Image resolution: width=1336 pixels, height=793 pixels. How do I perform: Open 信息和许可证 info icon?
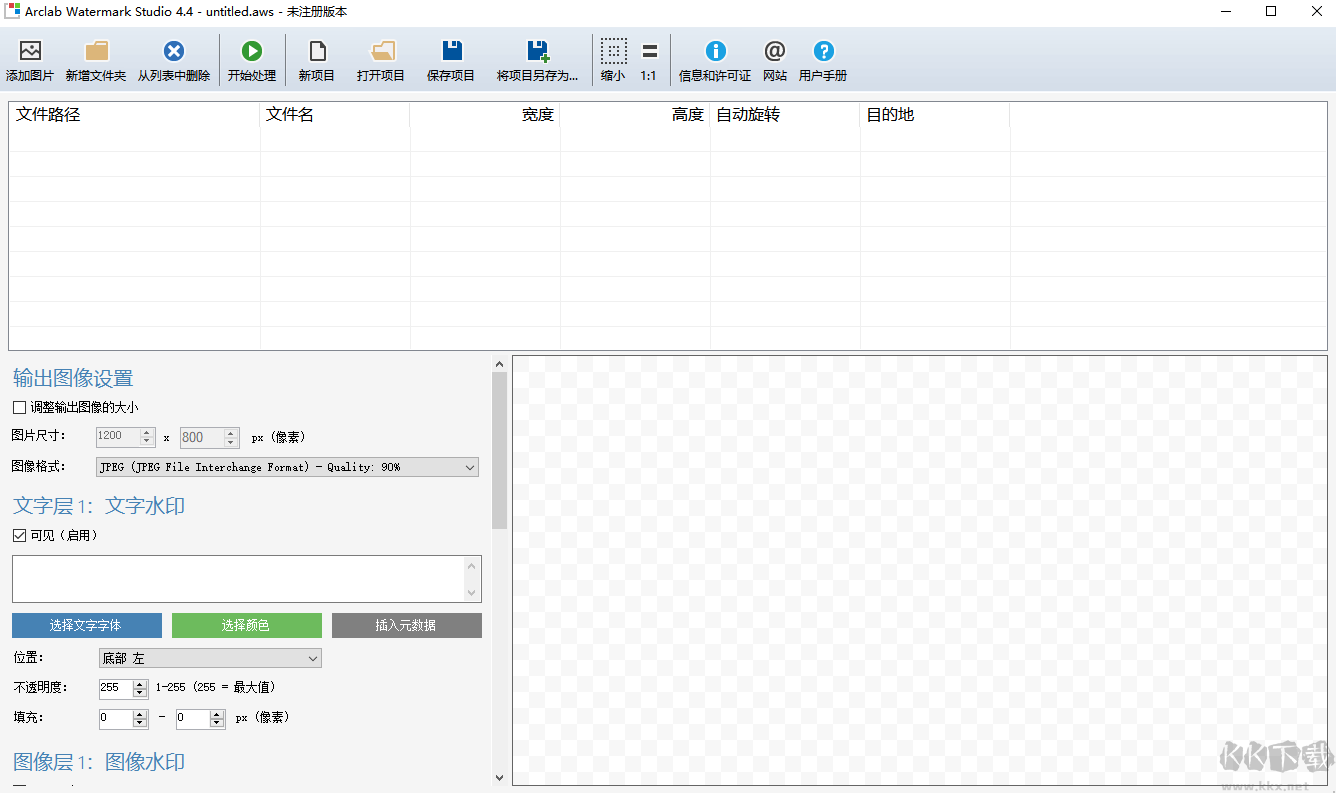tap(715, 52)
